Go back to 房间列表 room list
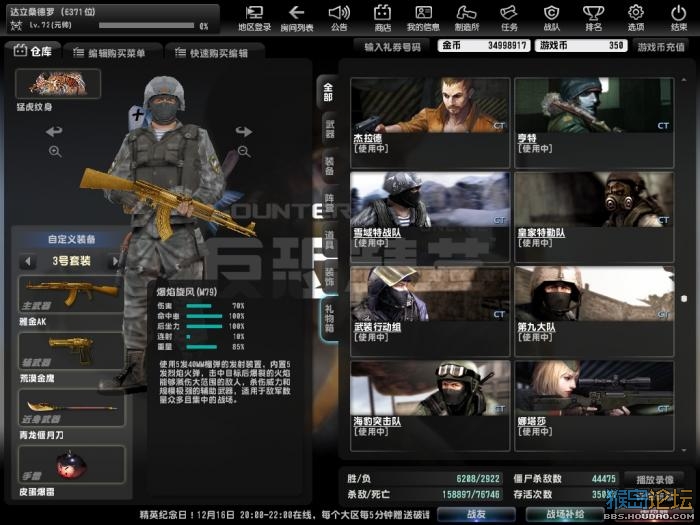The width and height of the screenshot is (700, 525). coord(297,18)
